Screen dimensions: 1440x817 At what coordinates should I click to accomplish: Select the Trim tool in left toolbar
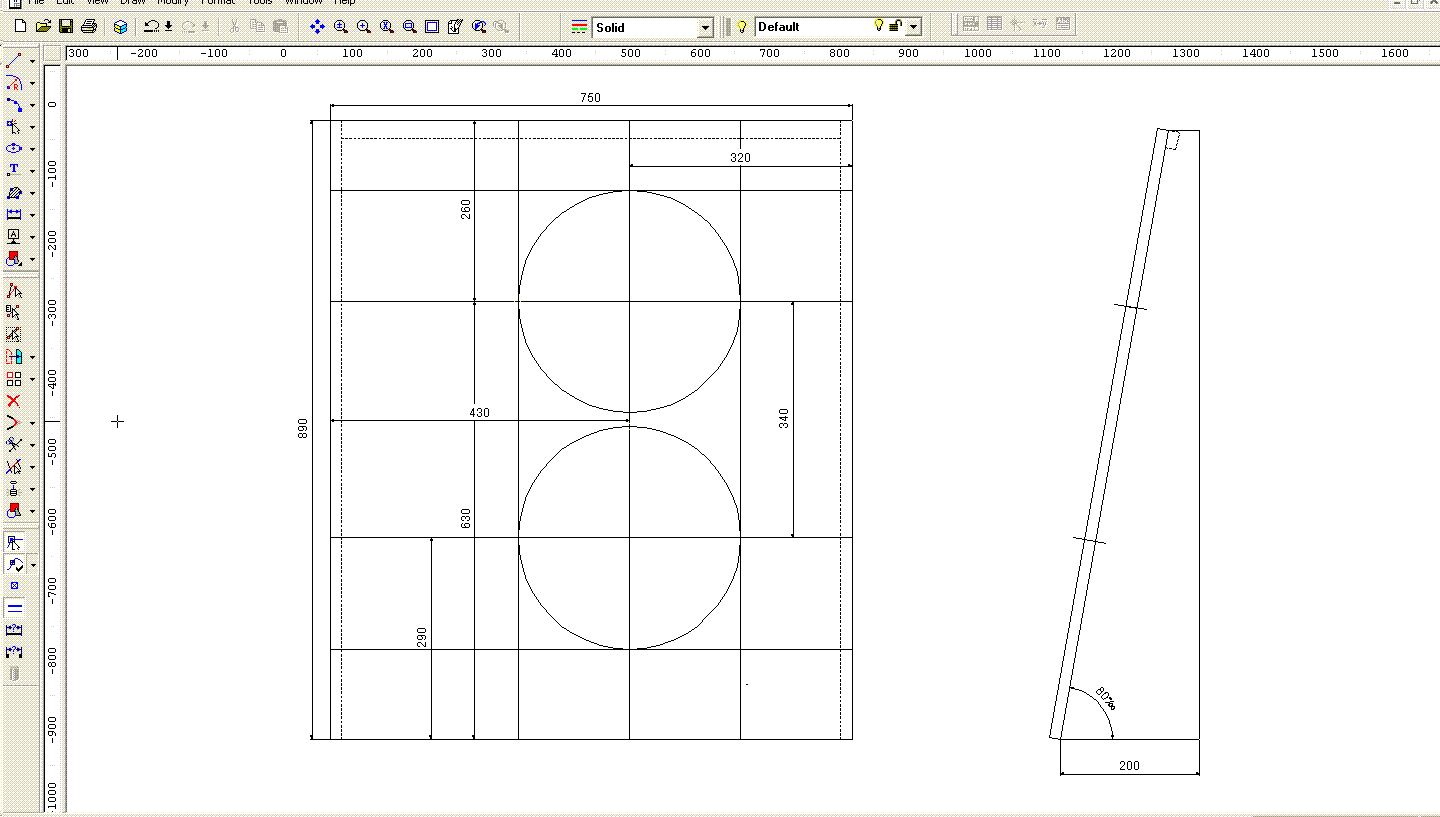14,444
